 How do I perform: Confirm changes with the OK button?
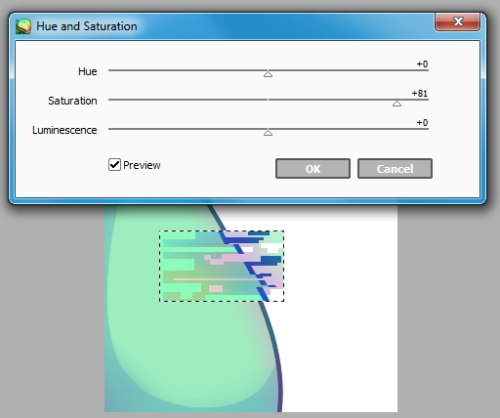(313, 169)
